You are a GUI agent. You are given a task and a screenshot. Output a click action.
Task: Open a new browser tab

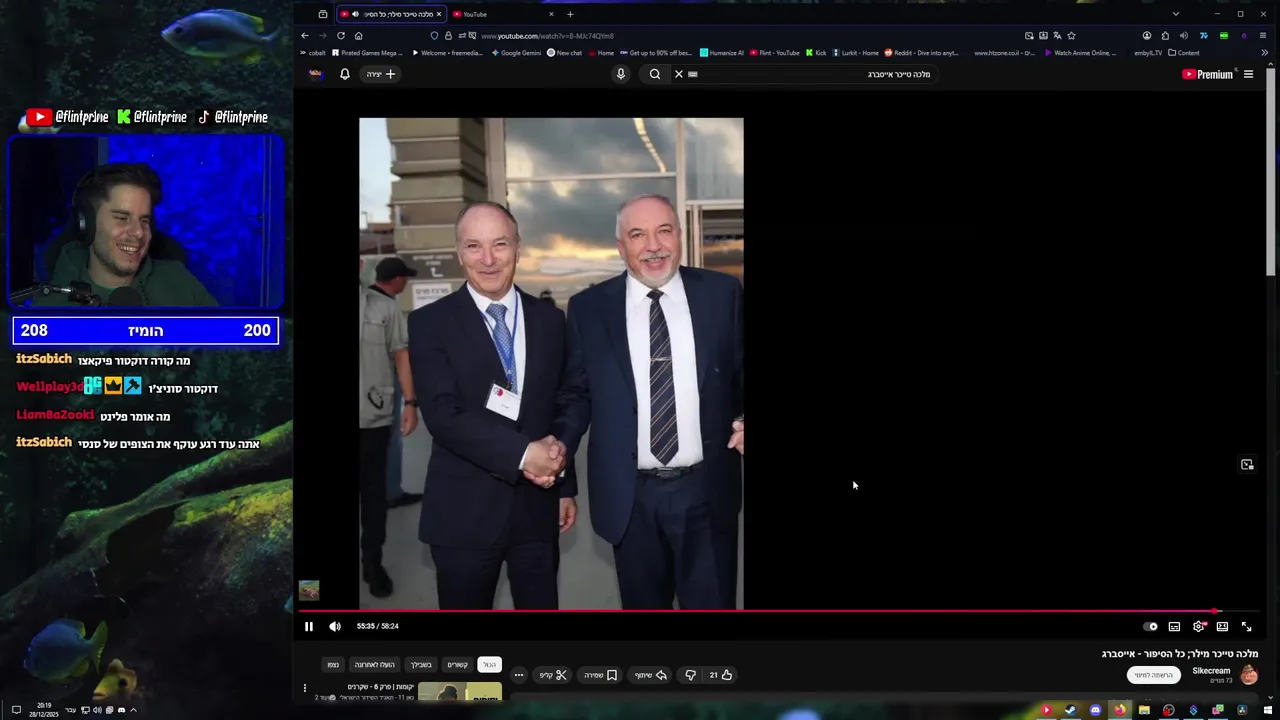pyautogui.click(x=570, y=14)
